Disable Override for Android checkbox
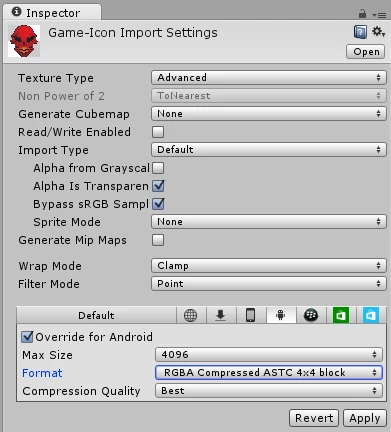The width and height of the screenshot is (391, 432). coord(27,337)
